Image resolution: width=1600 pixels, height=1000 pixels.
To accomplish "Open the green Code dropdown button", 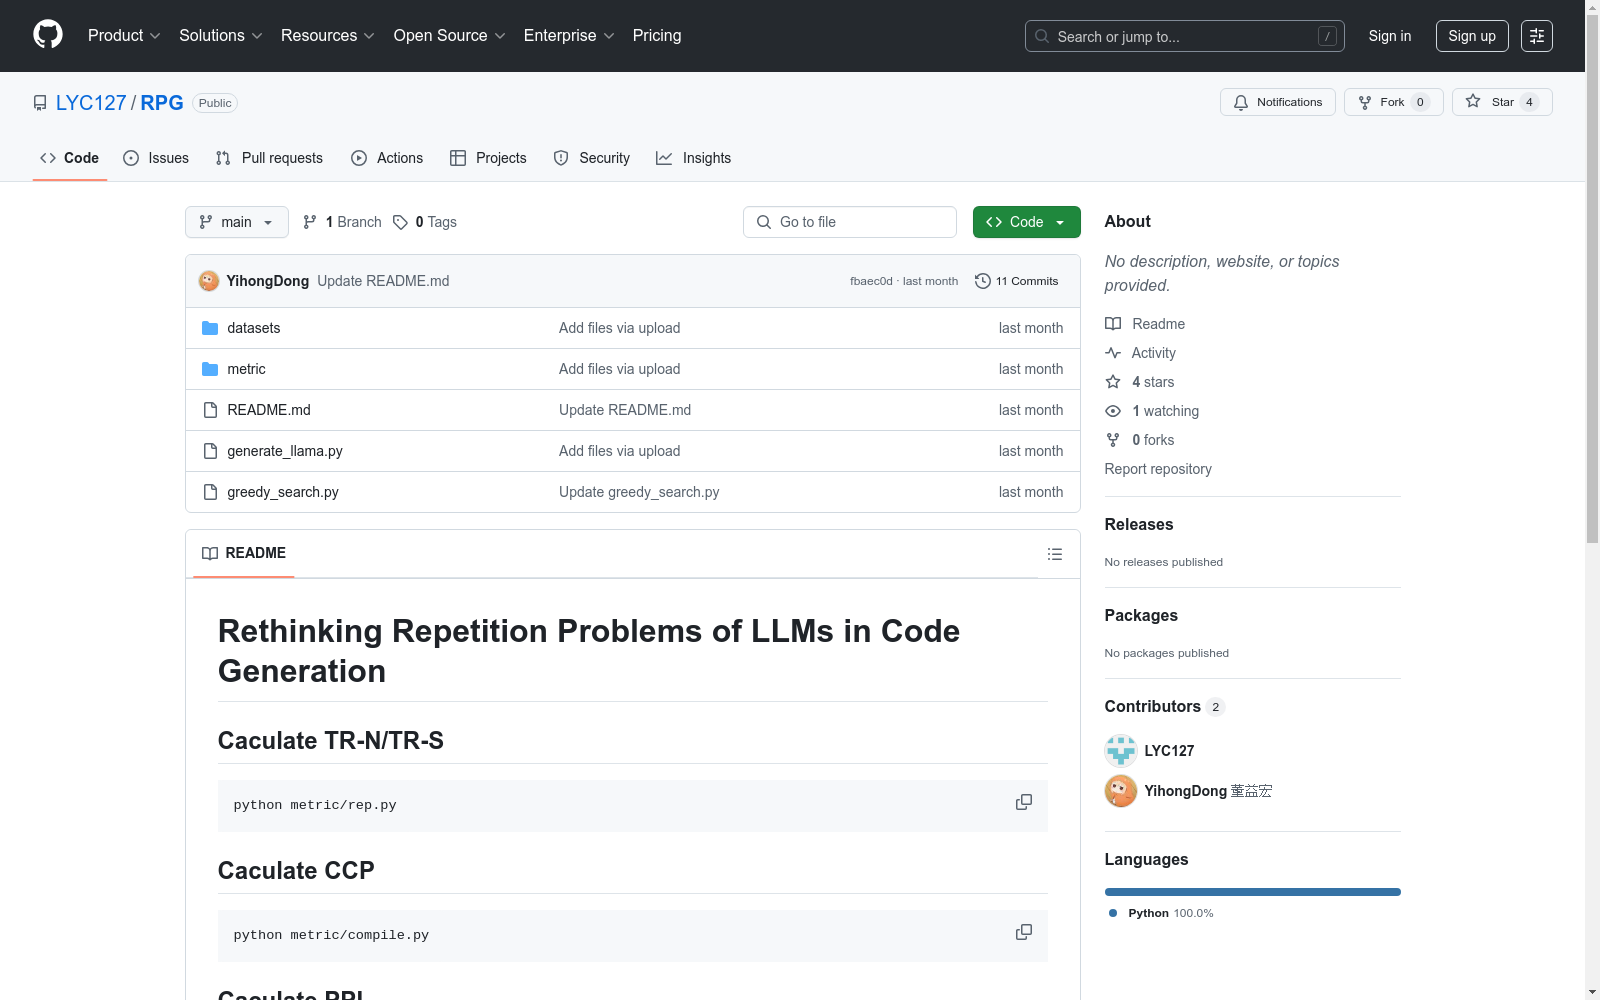I will point(1026,222).
